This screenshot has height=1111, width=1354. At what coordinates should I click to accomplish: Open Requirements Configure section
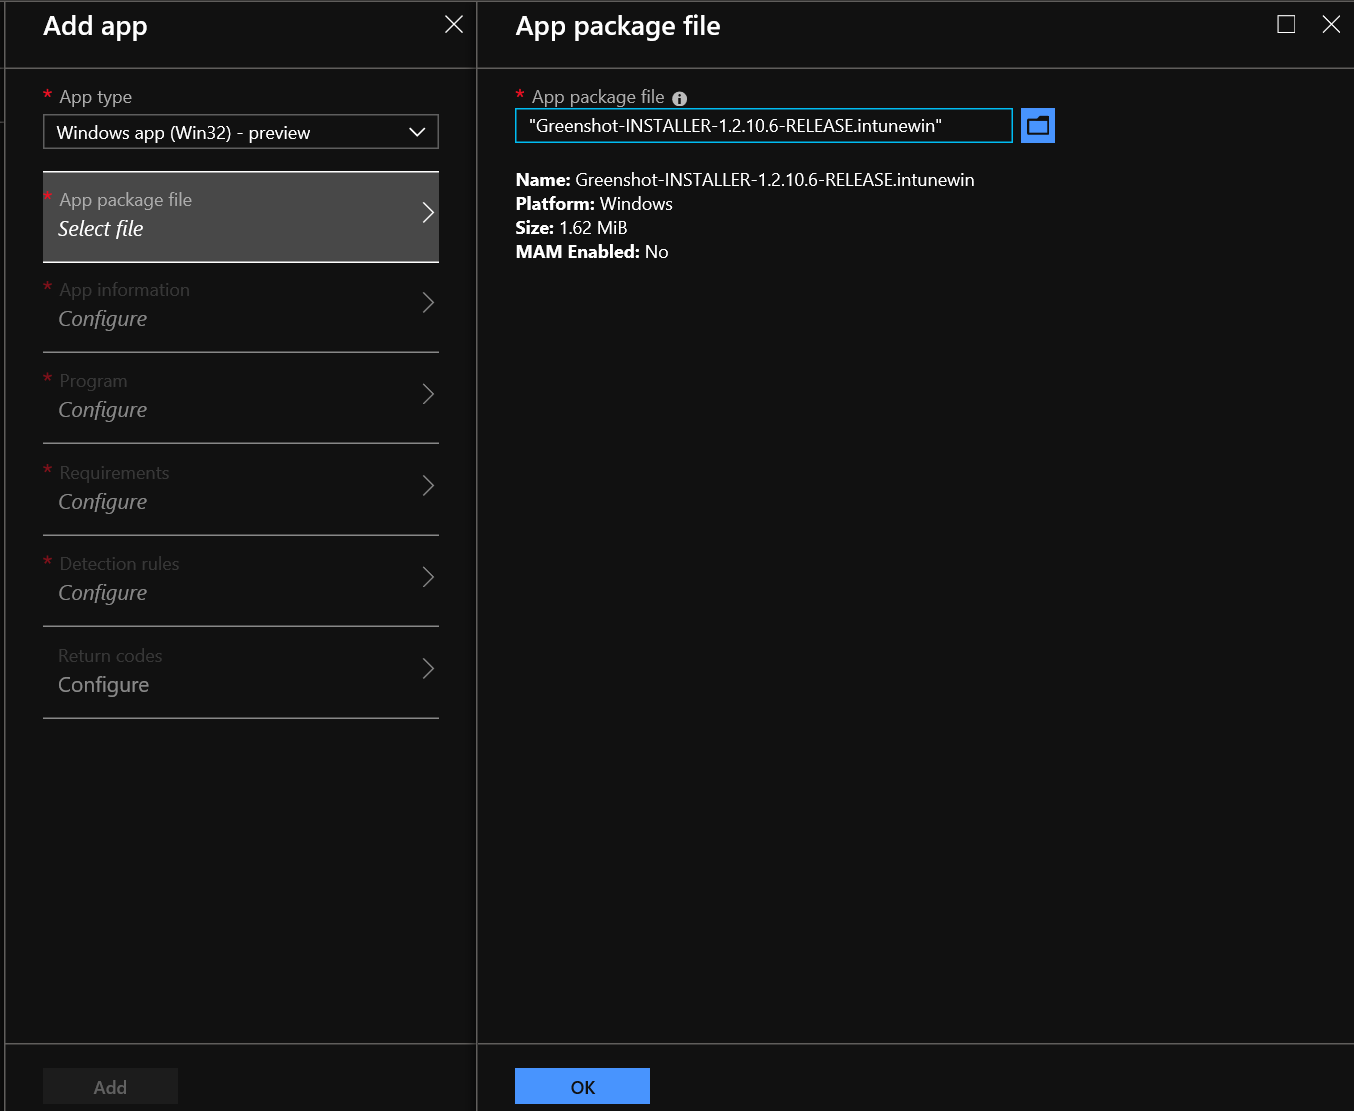(241, 490)
